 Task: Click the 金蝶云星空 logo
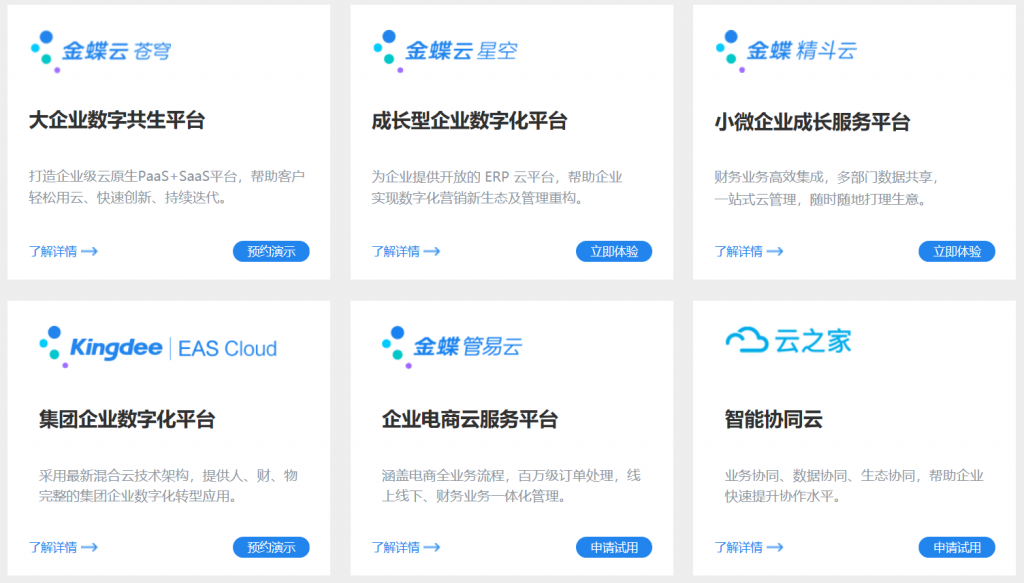click(445, 51)
